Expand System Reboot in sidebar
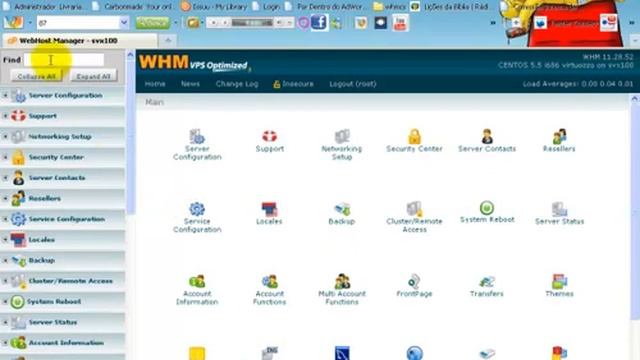This screenshot has height=360, width=640. coord(6,302)
